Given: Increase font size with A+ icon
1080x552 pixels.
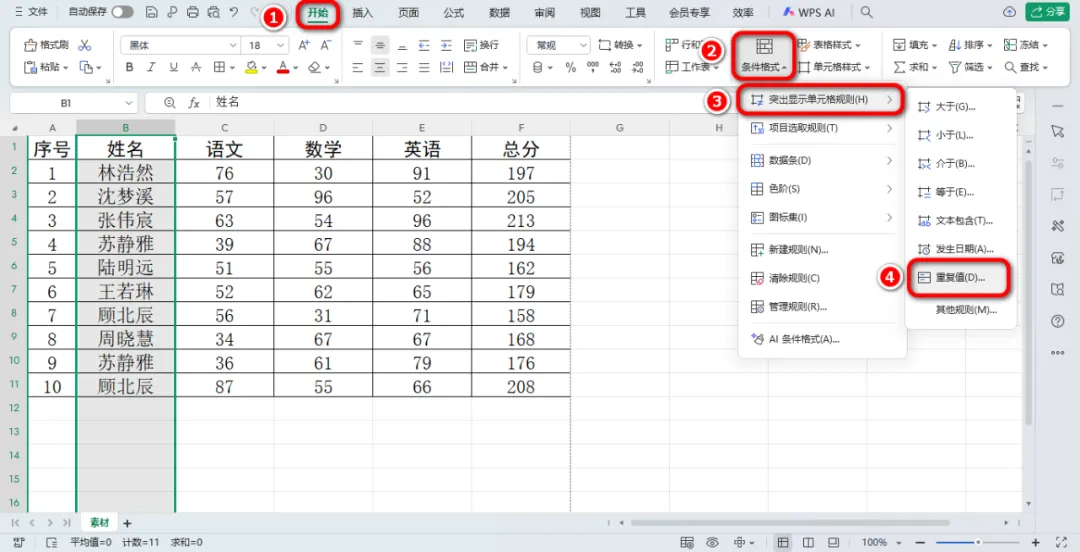Looking at the screenshot, I should 304,45.
